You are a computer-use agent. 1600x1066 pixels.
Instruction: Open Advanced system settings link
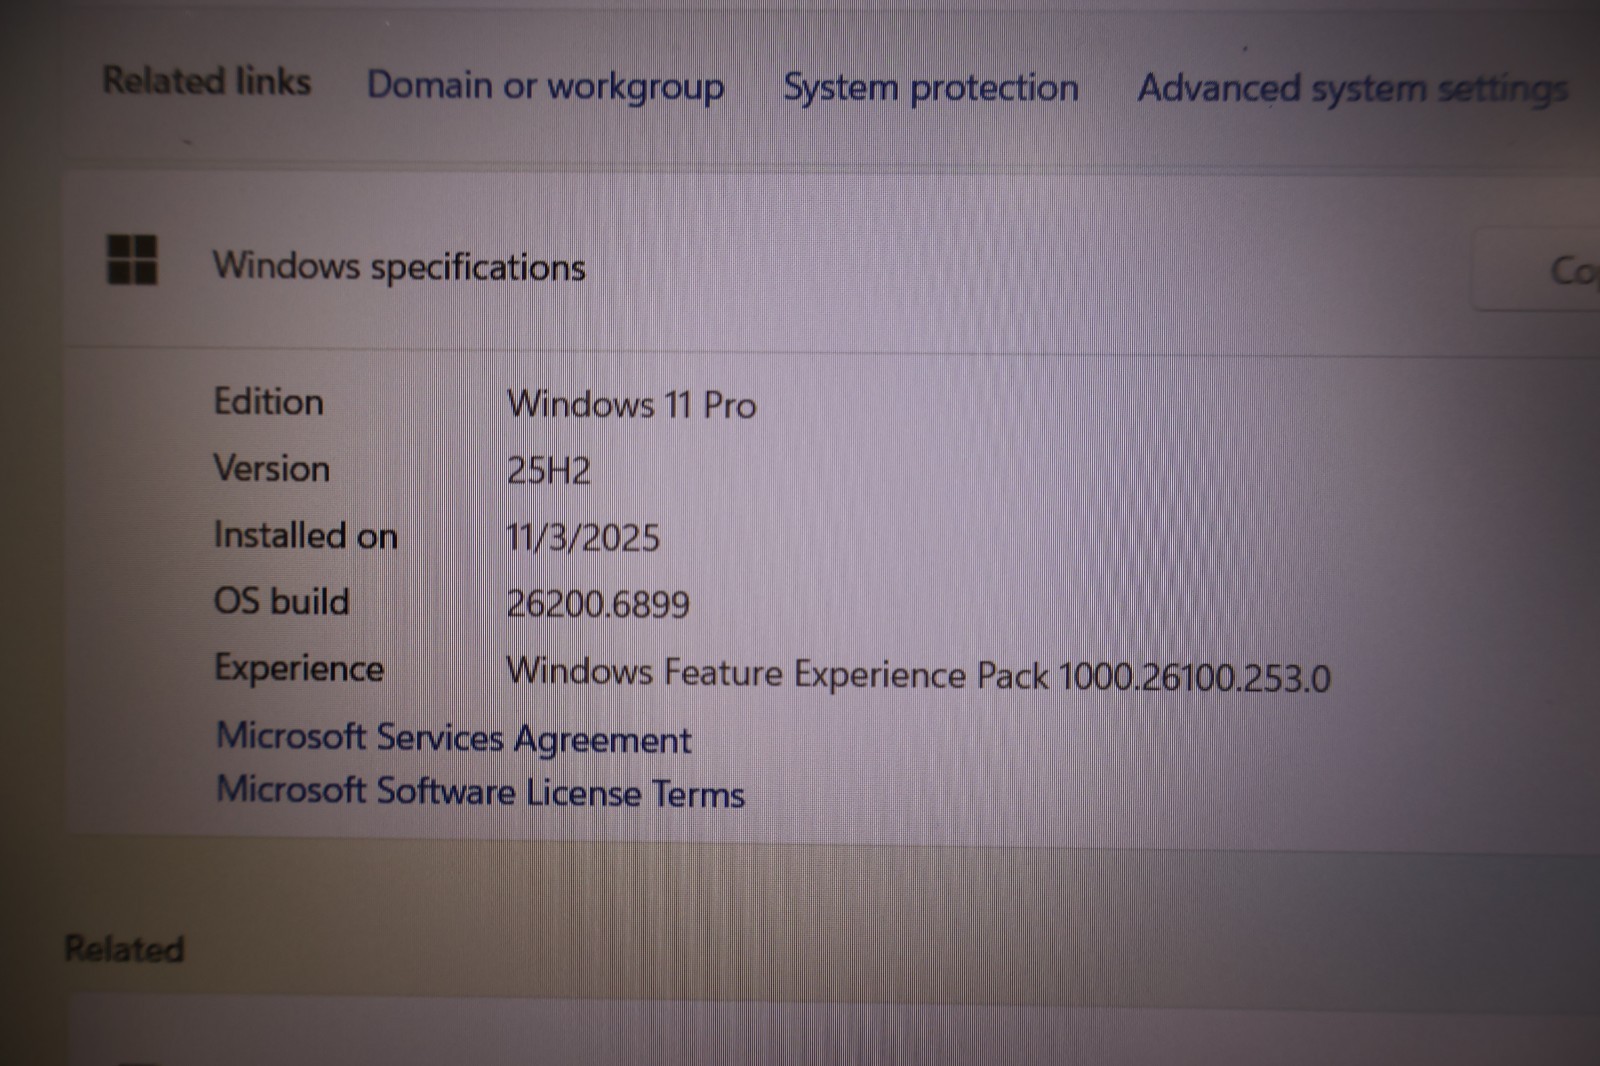[x=1353, y=89]
